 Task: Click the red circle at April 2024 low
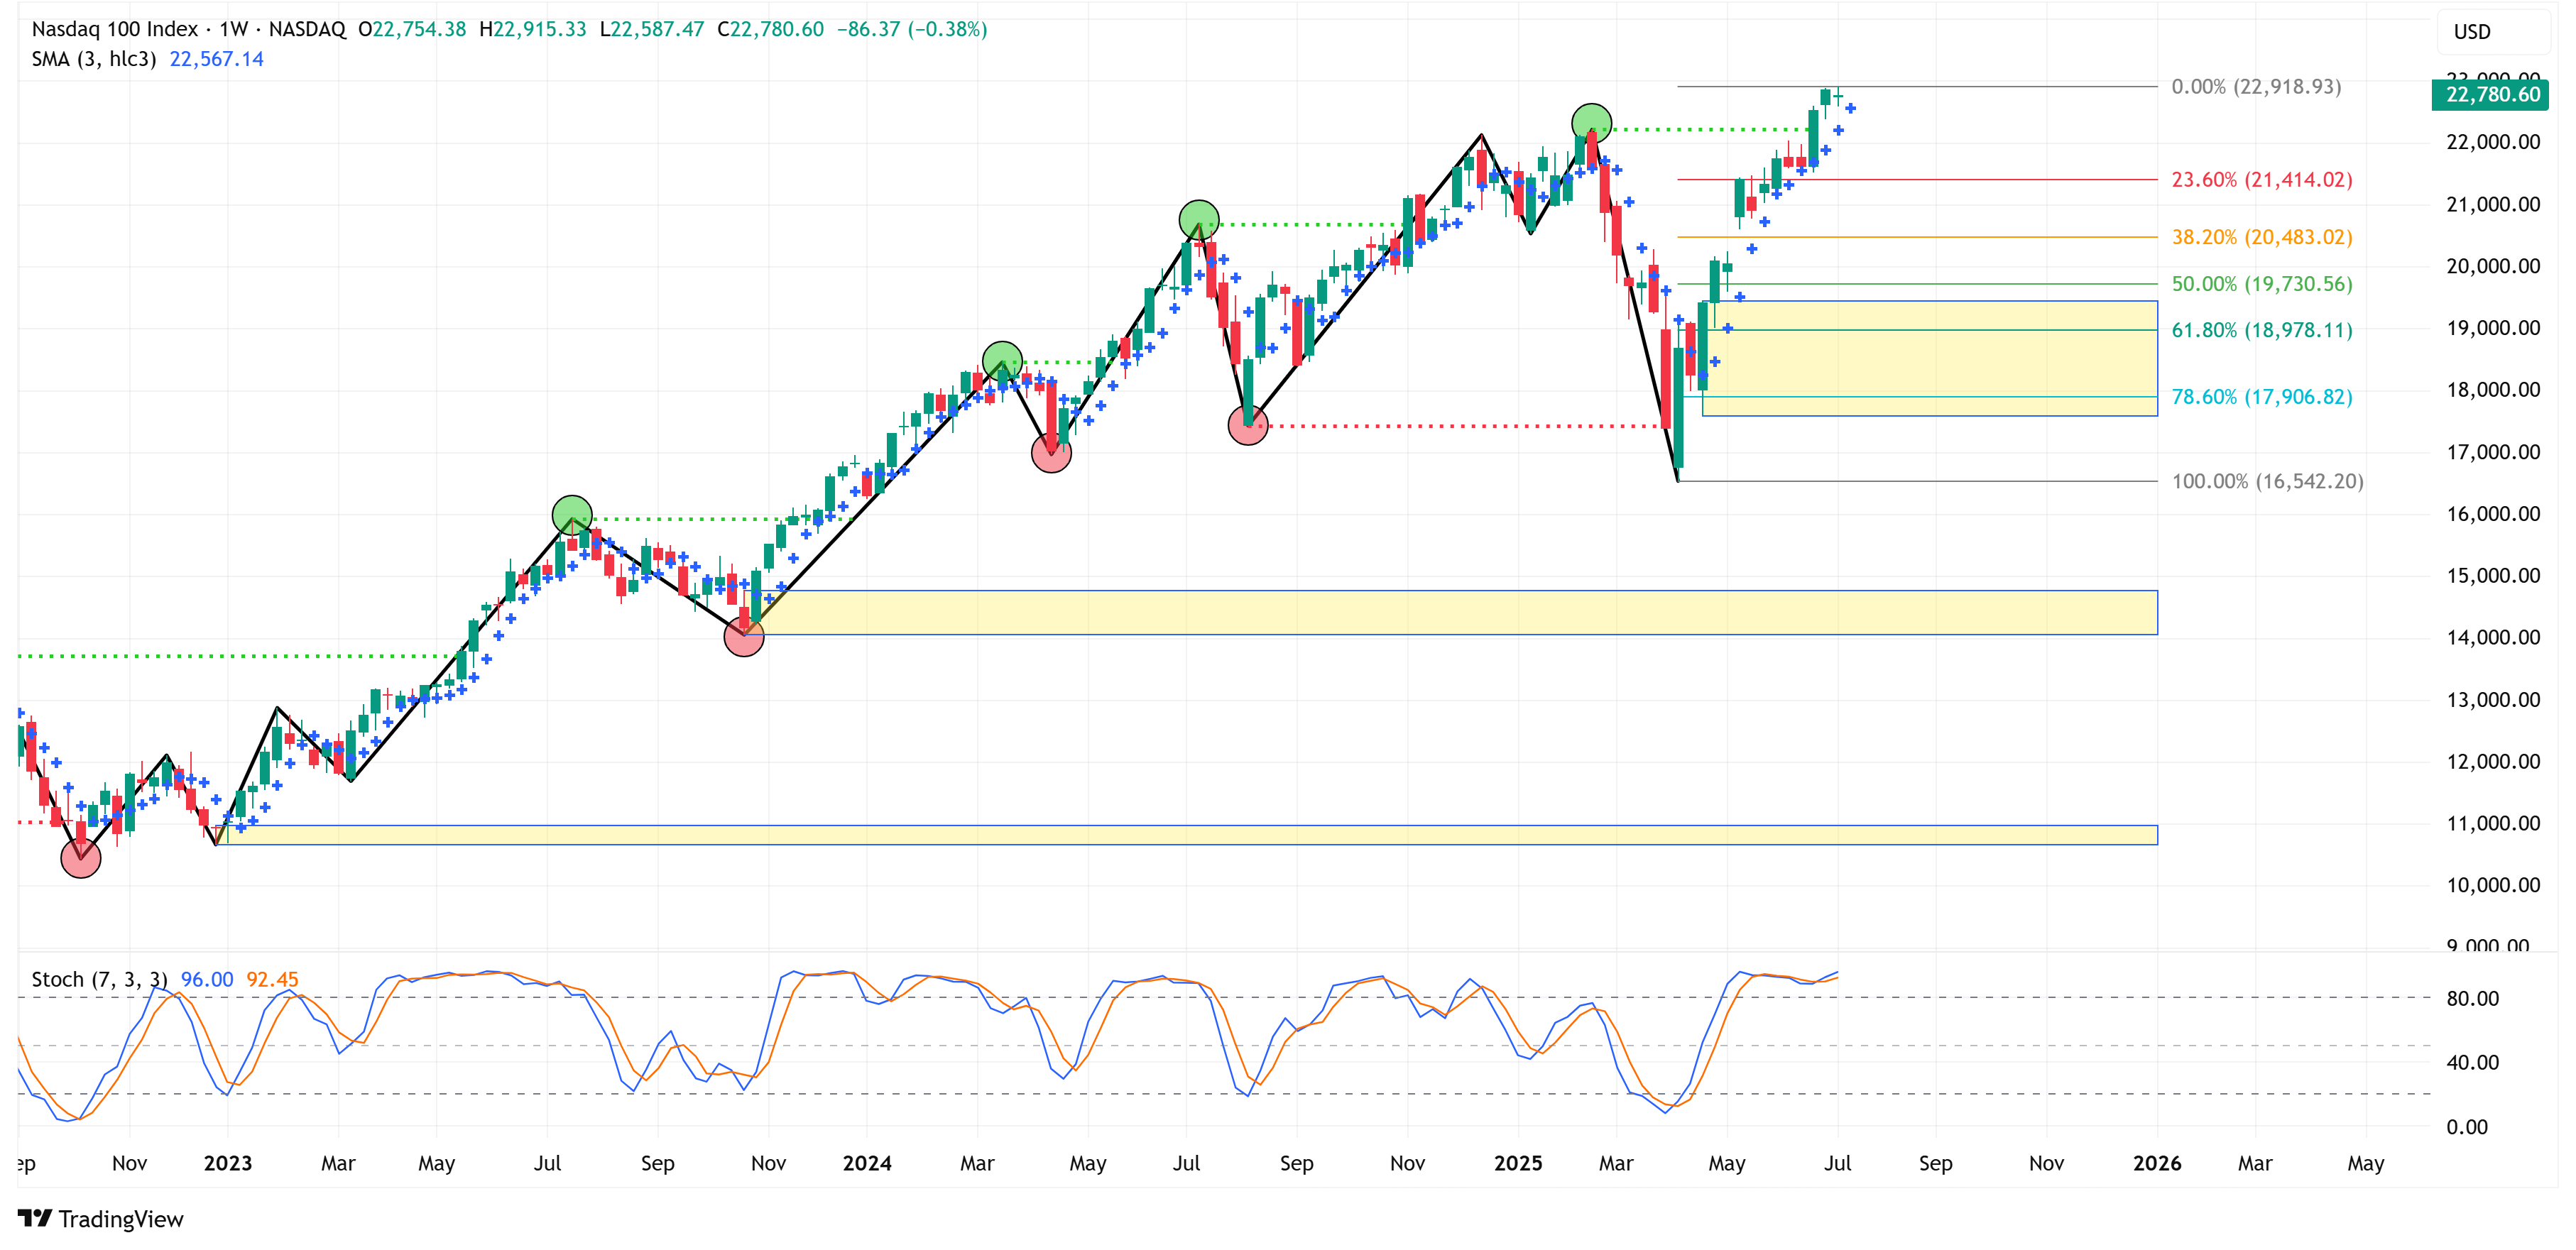pos(1051,453)
